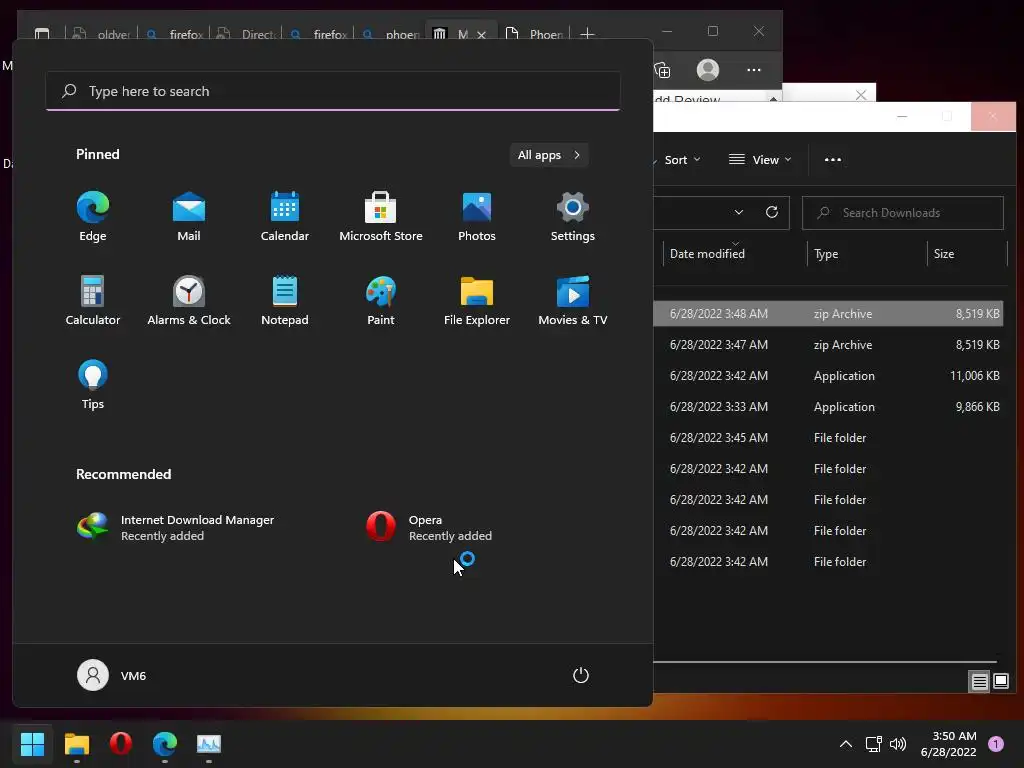Switch Explorer to details view layout

click(980, 682)
